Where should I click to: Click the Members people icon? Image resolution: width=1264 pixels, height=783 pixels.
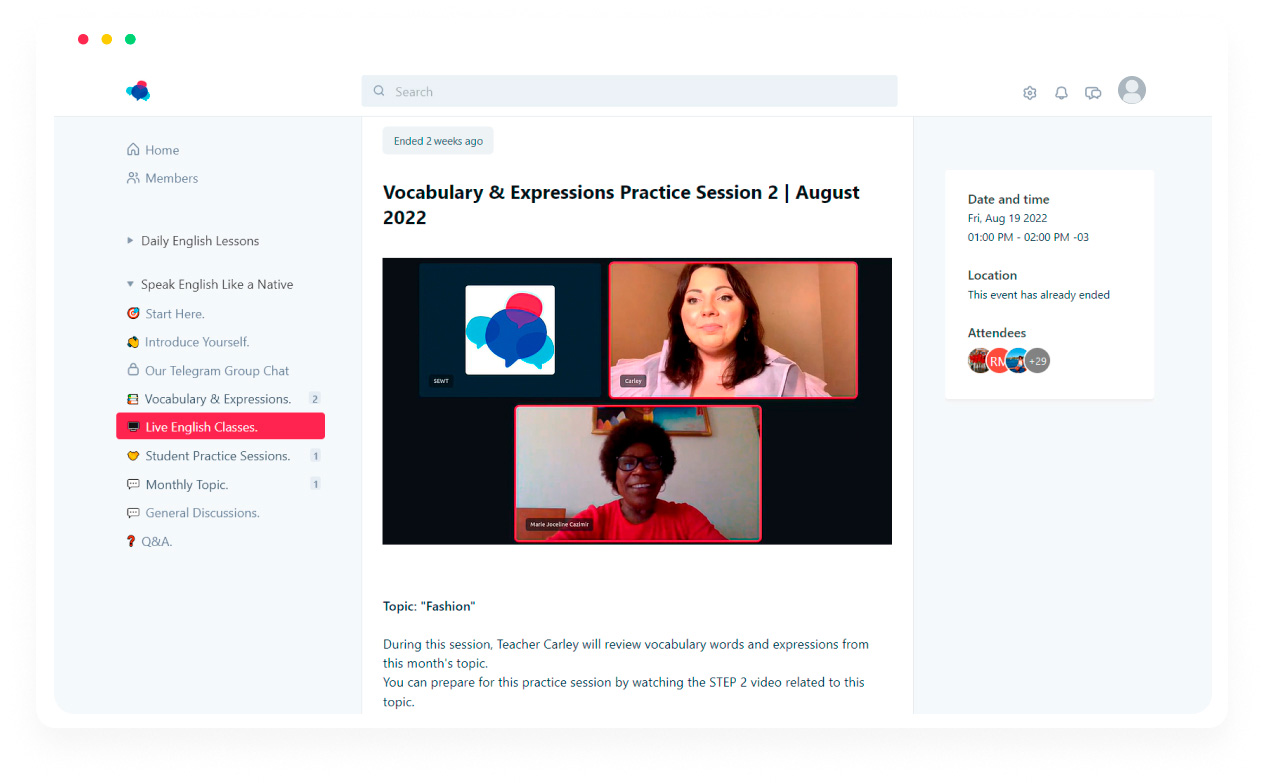coord(133,178)
